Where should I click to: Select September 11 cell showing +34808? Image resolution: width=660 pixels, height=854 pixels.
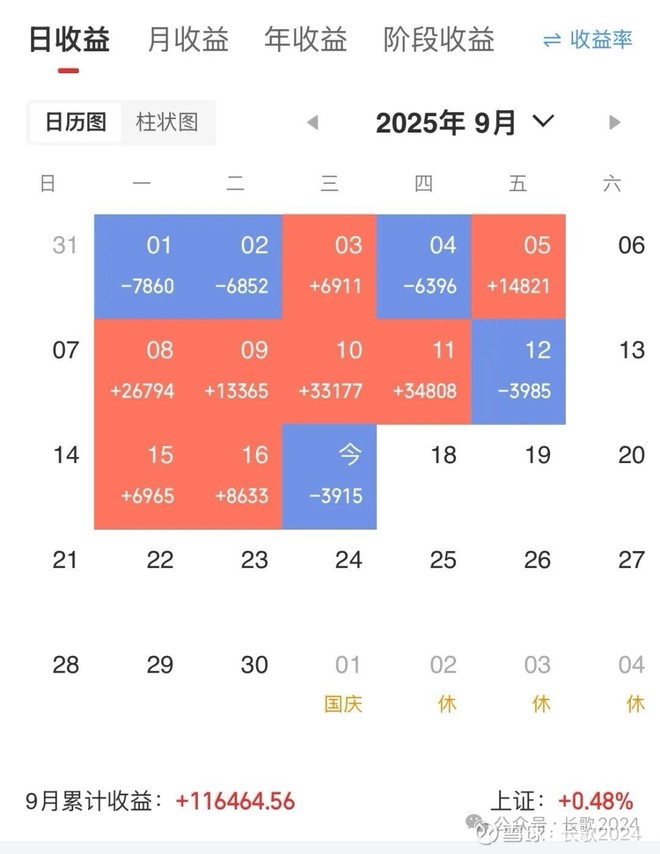point(442,370)
